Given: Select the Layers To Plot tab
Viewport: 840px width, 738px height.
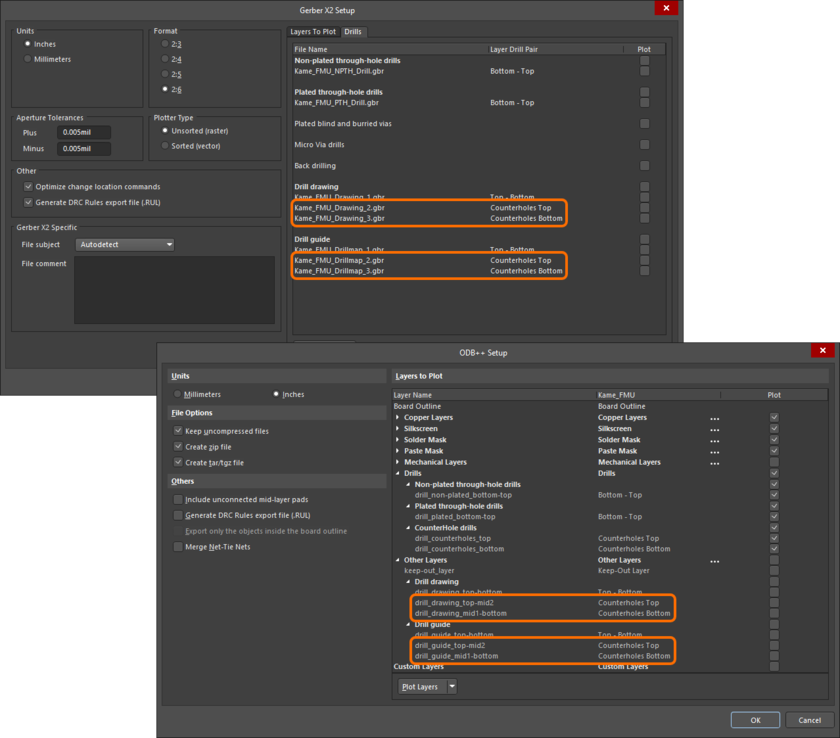Looking at the screenshot, I should click(315, 32).
